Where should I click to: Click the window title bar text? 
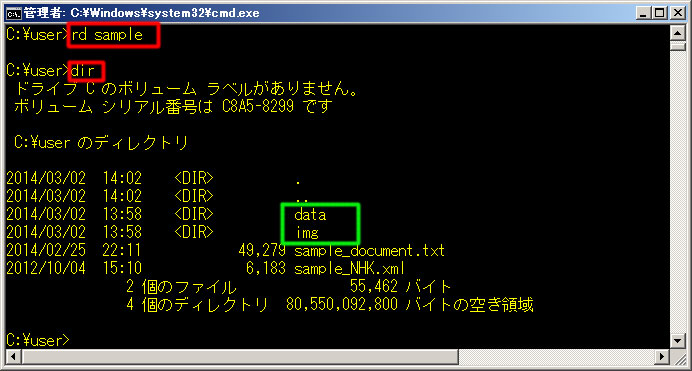(x=141, y=13)
